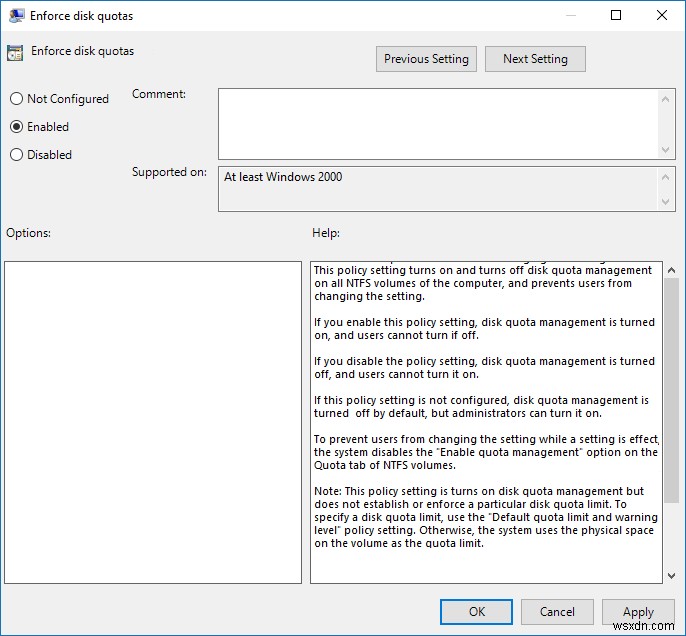Image resolution: width=686 pixels, height=636 pixels.
Task: Click the Help pane scrollbar thumb
Action: 672,390
